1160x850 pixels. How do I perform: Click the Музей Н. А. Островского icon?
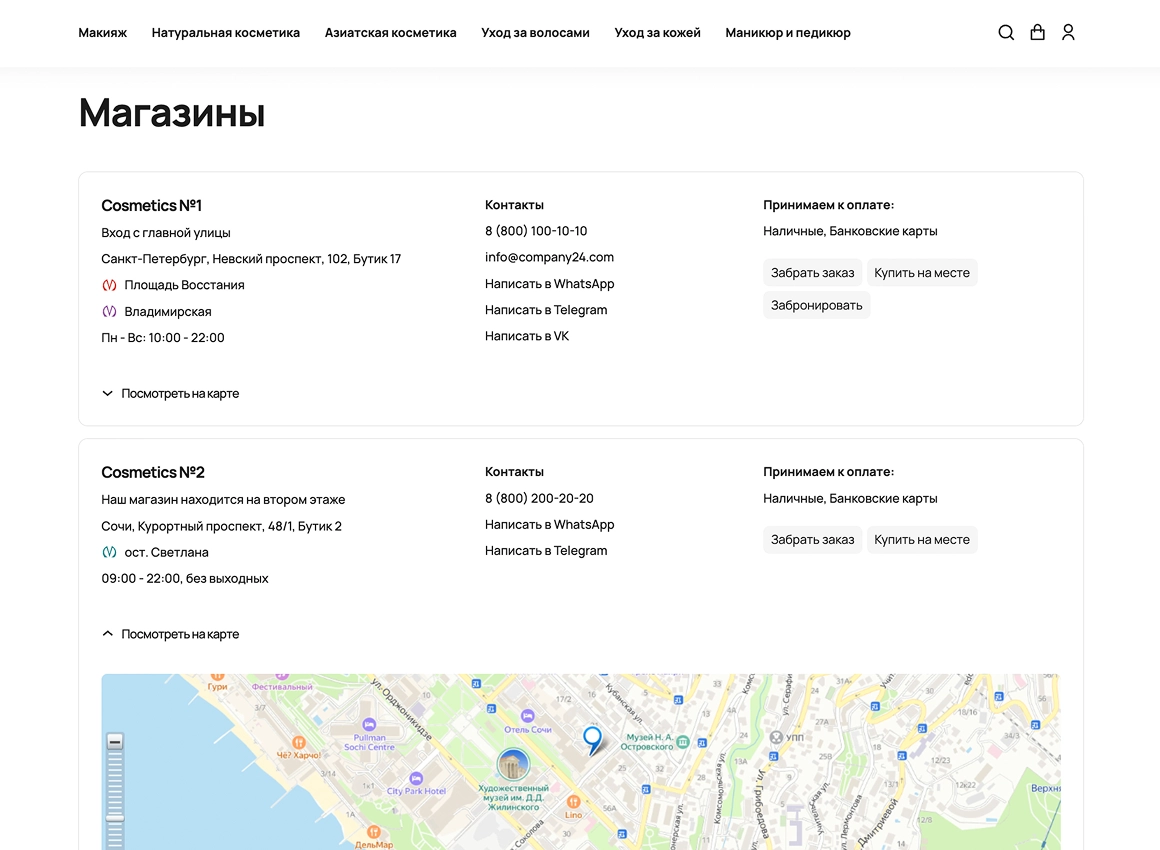683,742
